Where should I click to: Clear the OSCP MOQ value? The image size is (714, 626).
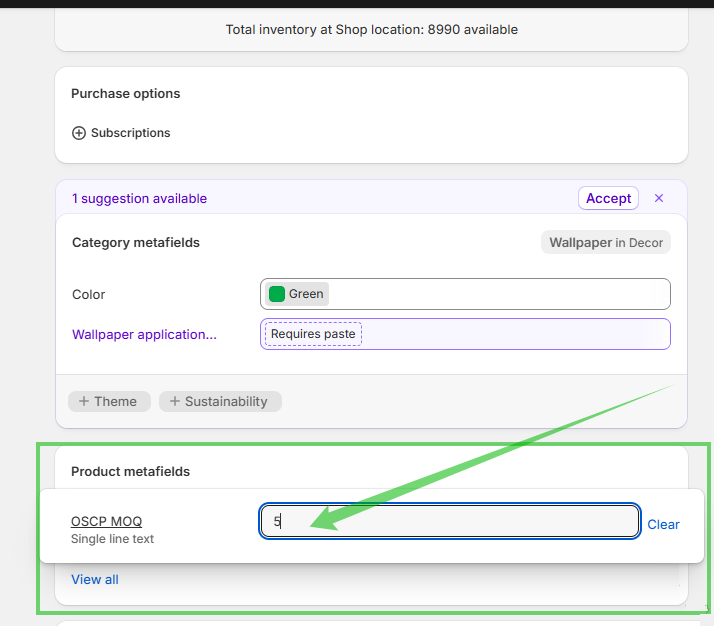tap(663, 524)
